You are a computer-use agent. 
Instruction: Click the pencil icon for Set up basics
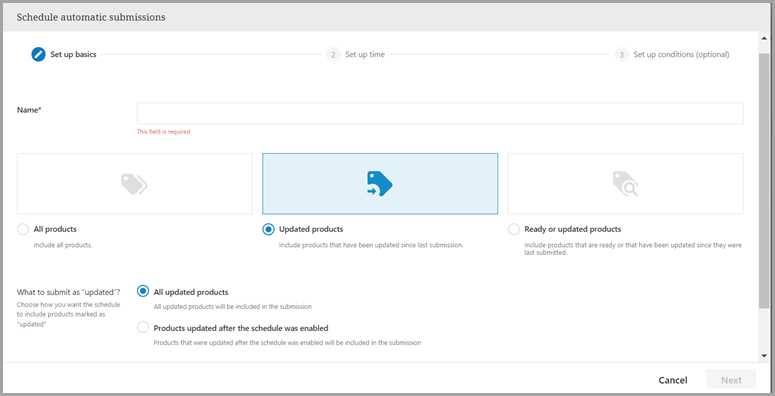[38, 54]
